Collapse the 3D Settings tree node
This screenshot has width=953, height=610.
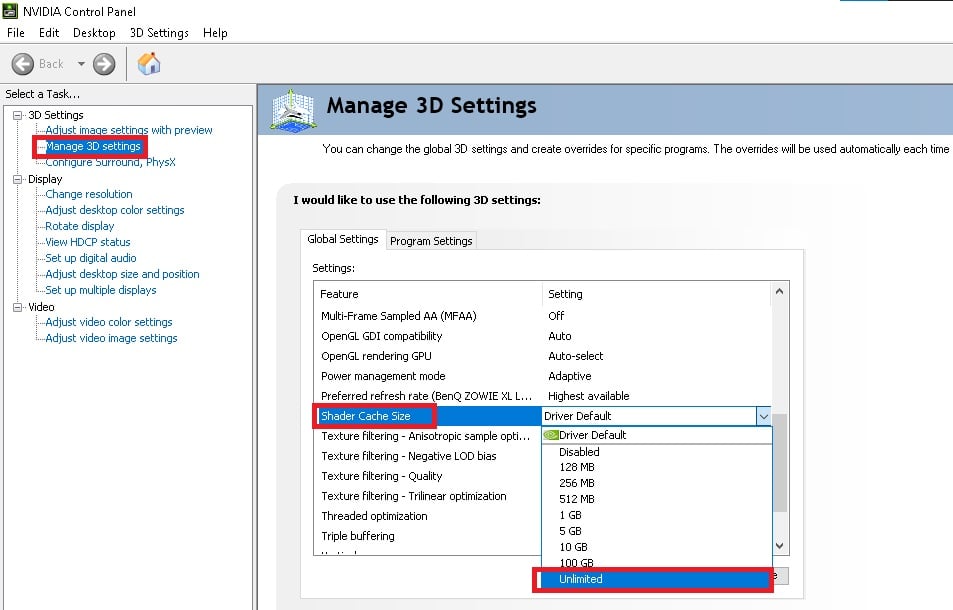[17, 115]
